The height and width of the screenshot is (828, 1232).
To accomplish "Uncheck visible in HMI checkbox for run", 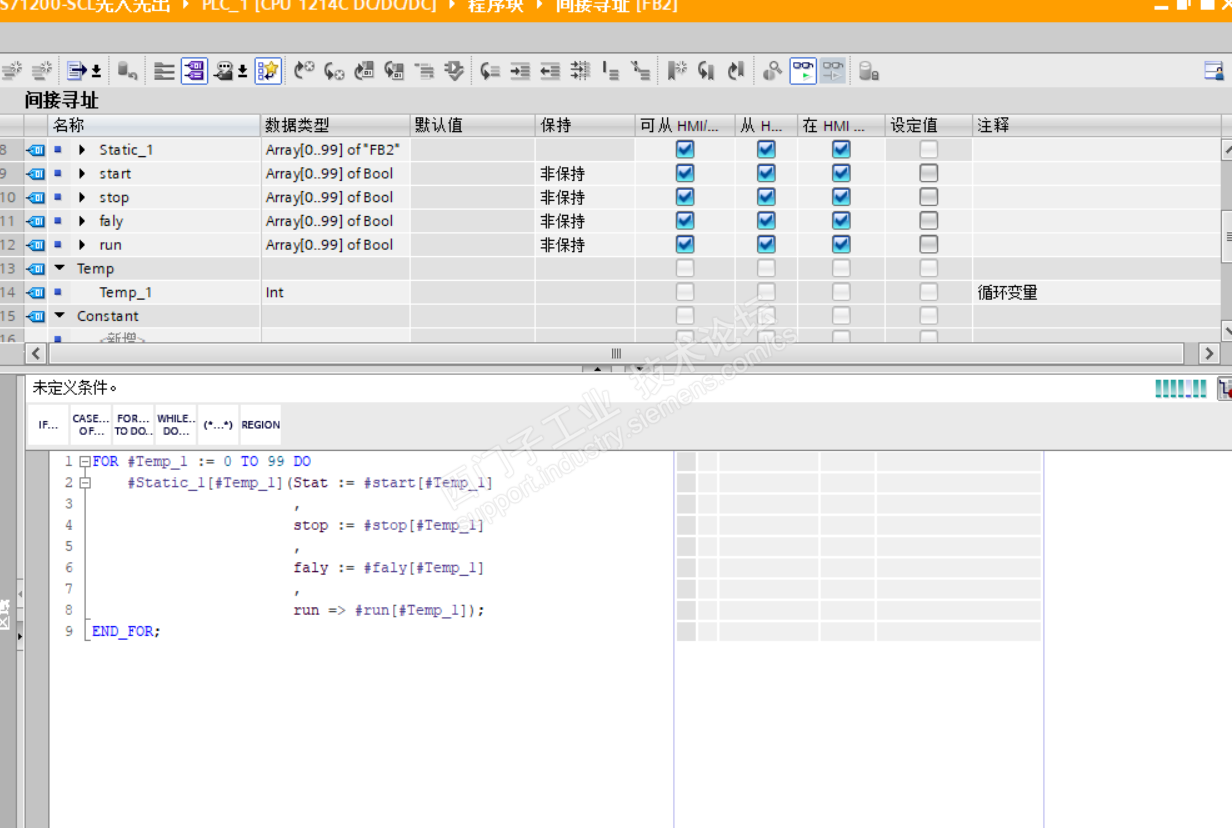I will pyautogui.click(x=841, y=245).
